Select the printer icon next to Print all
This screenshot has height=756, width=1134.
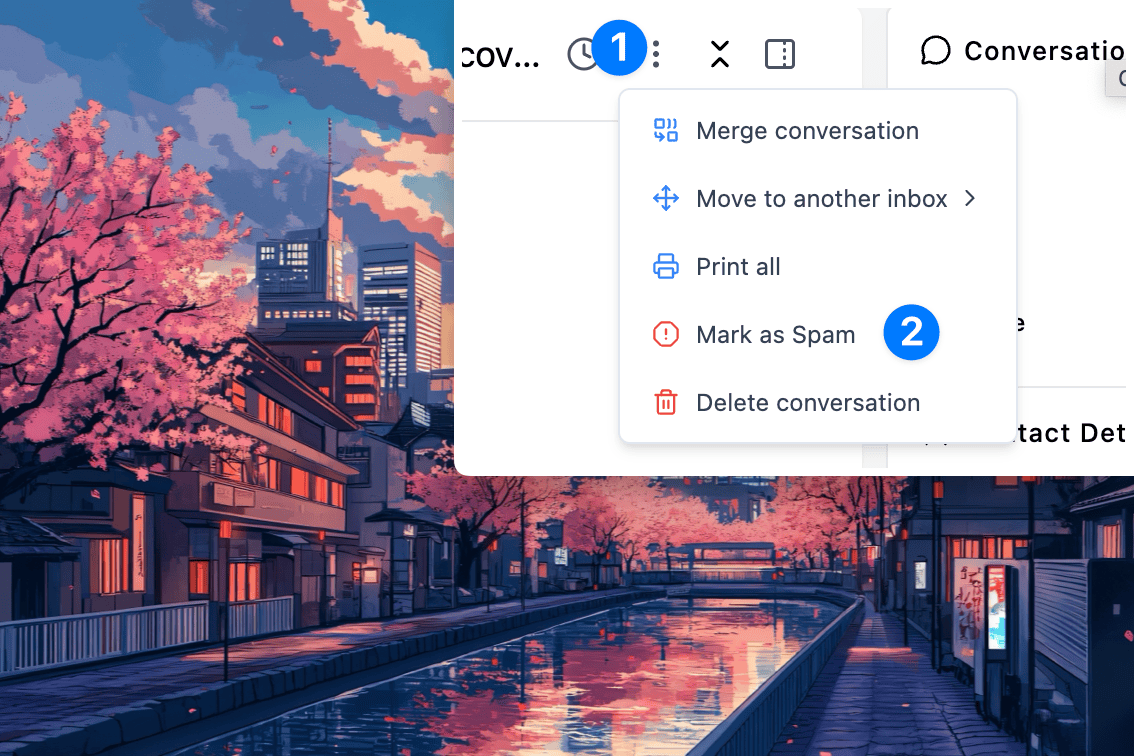pos(666,266)
